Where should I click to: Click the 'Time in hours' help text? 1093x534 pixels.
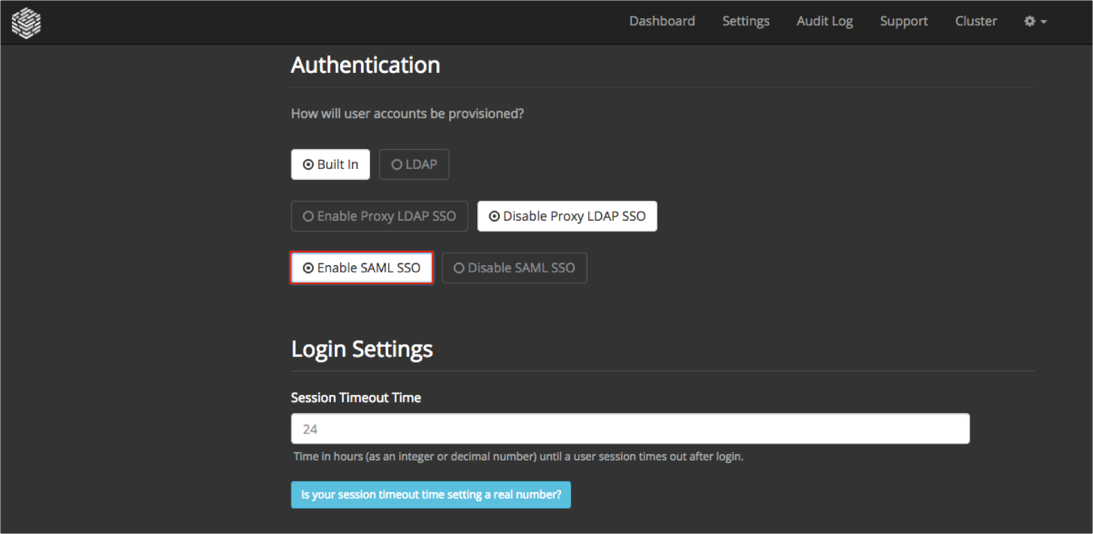pyautogui.click(x=518, y=457)
